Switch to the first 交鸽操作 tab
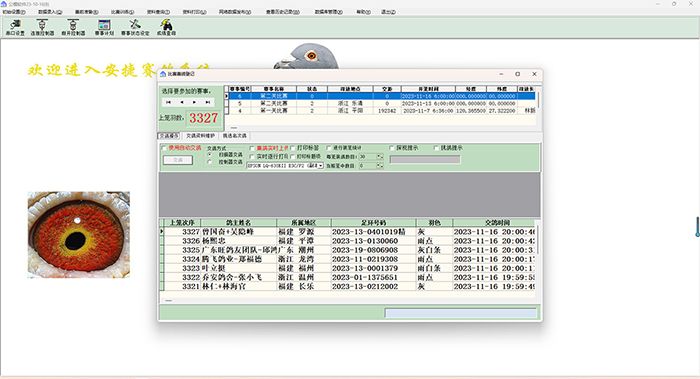 (169, 136)
